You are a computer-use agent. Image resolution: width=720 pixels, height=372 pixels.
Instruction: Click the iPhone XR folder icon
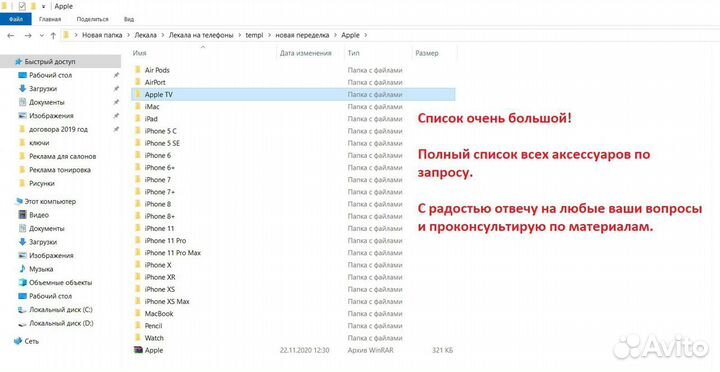click(138, 277)
